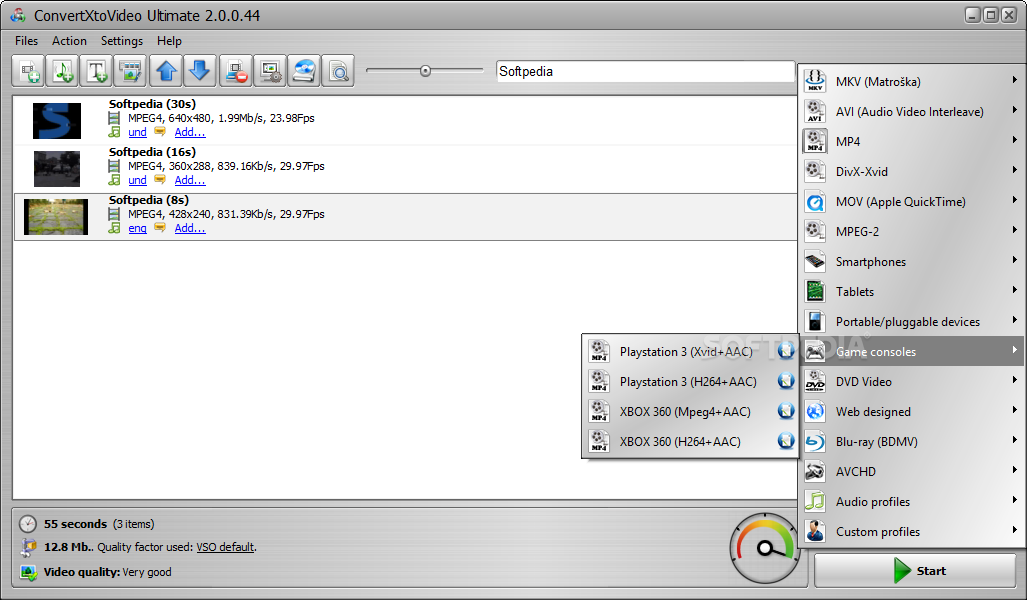Click the Audio profiles music note icon
Image resolution: width=1027 pixels, height=600 pixels.
pos(815,502)
